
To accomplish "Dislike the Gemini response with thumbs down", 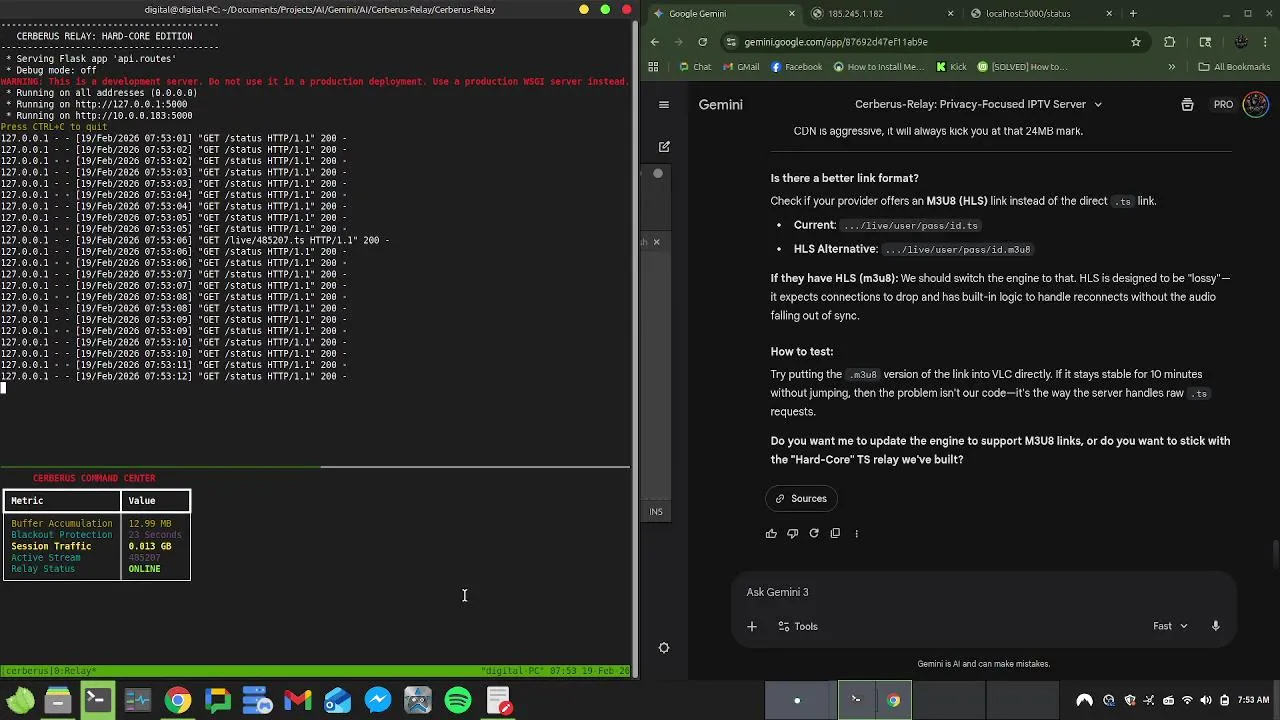I will 792,533.
